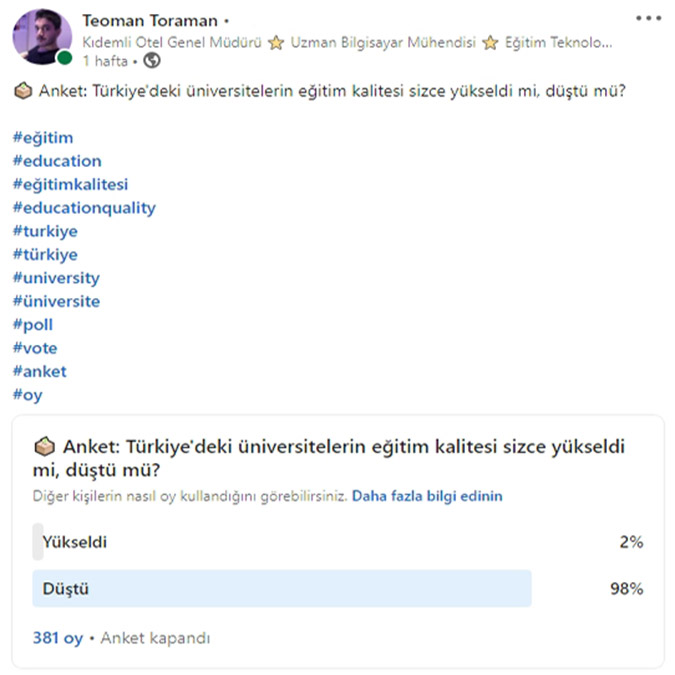Click the ballot box emoji in post text
The image size is (675, 675).
point(24,92)
